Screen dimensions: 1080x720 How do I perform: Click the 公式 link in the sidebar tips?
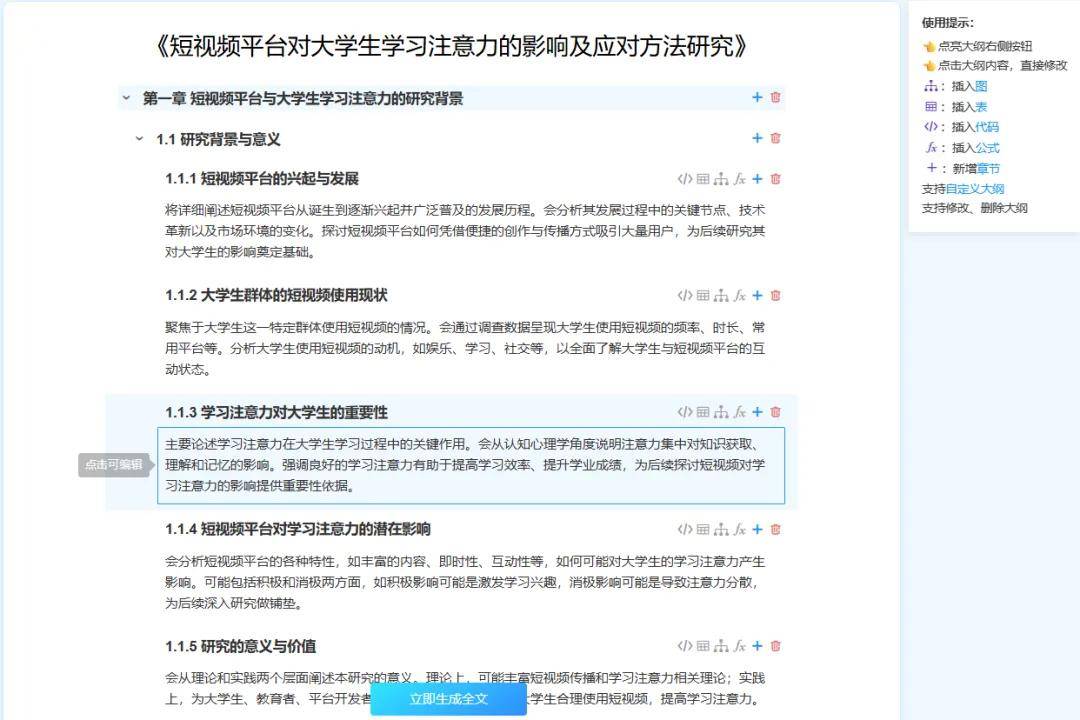tap(986, 146)
